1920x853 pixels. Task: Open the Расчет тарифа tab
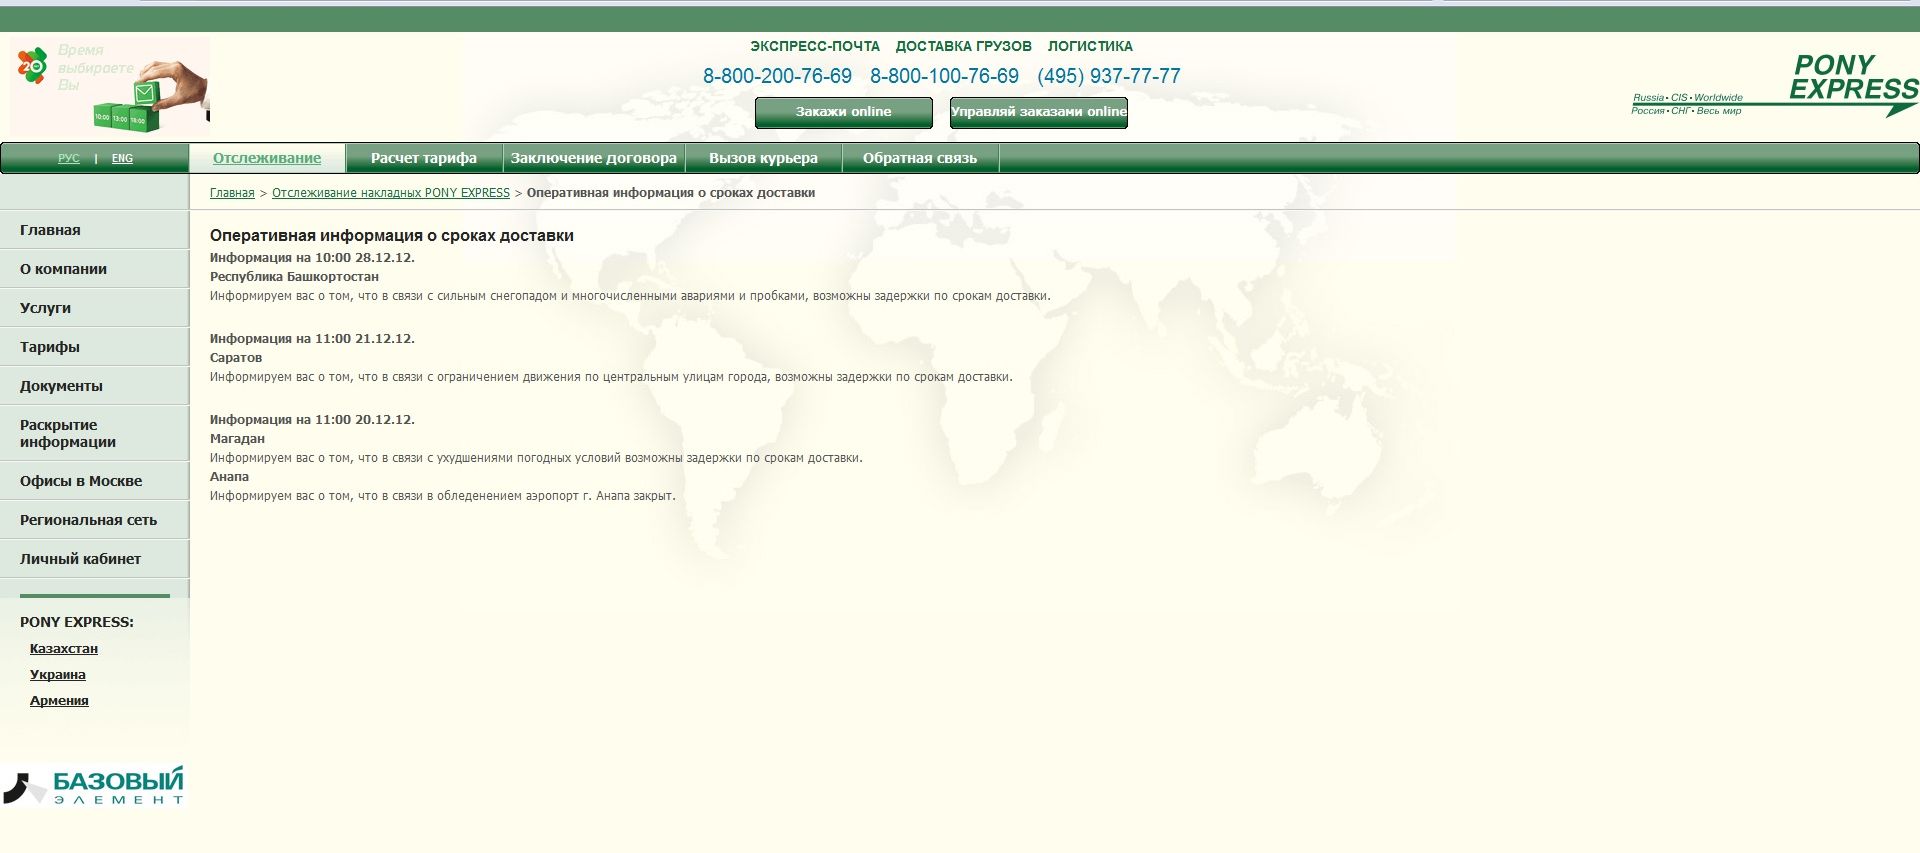424,158
